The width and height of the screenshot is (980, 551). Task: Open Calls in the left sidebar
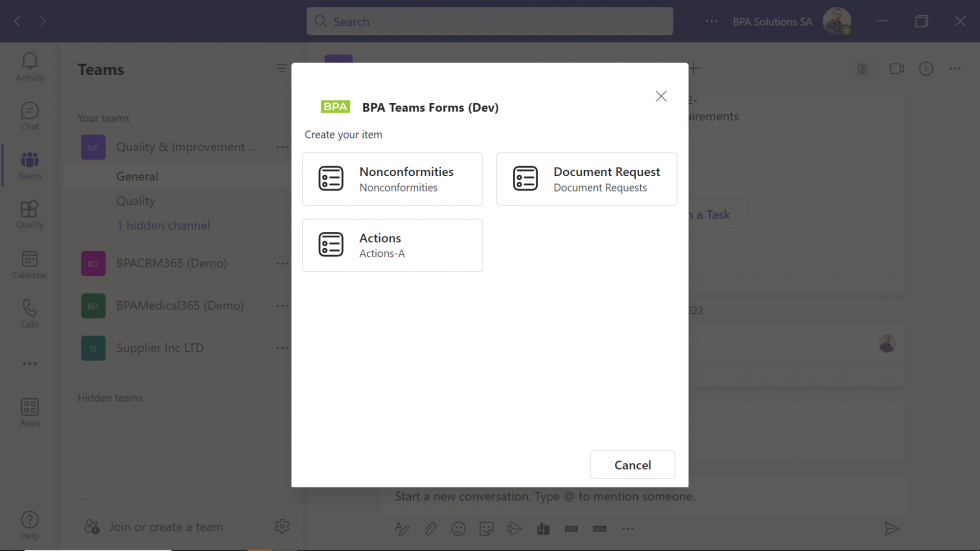coord(30,313)
